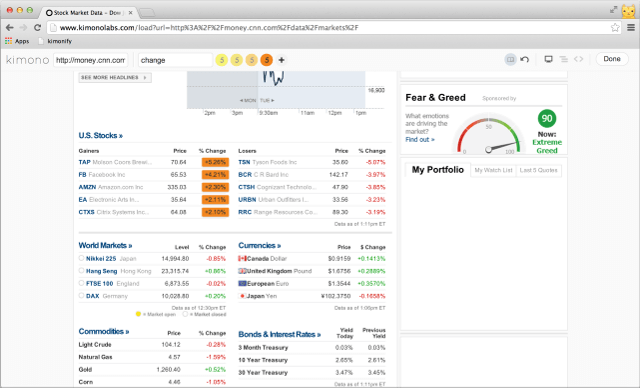The height and width of the screenshot is (388, 640).
Task: Select the first yellow property circle
Action: click(222, 60)
